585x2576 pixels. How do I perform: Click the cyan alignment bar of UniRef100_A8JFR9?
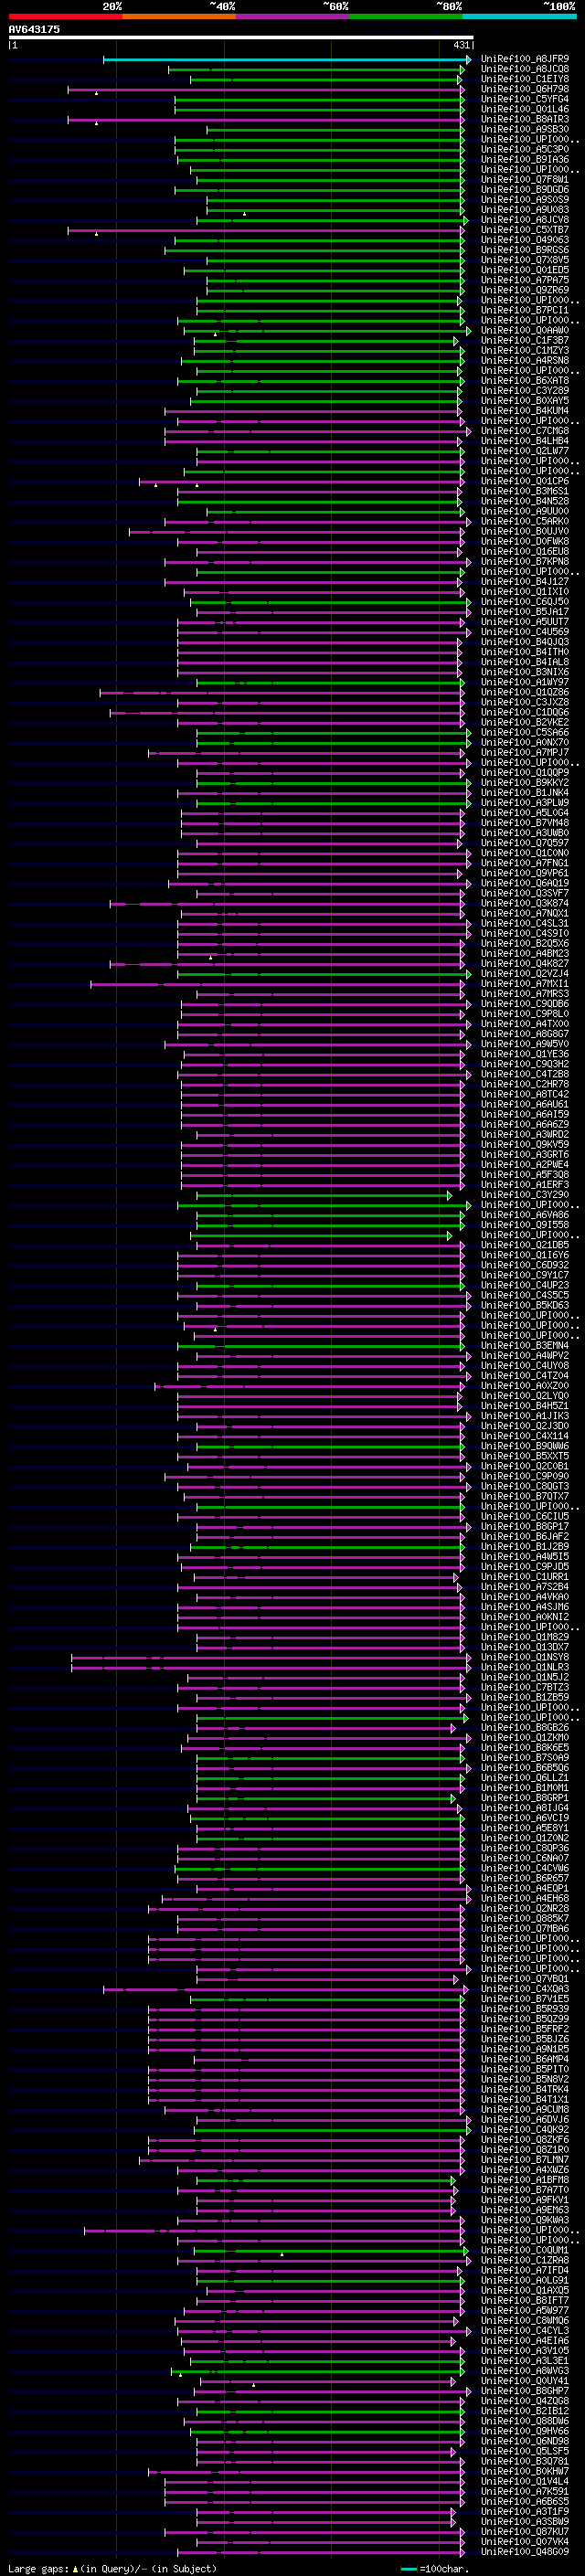286,59
